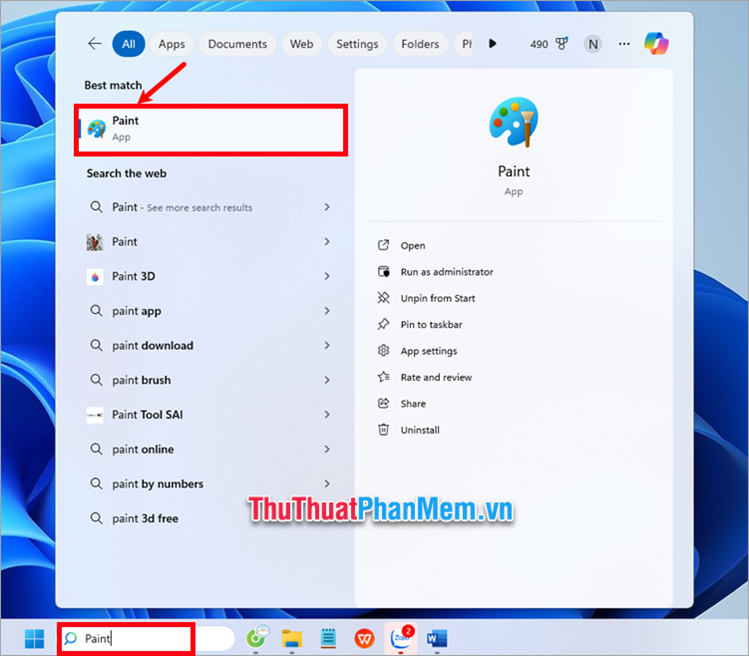
Task: Switch to the Folders filter tab
Action: 420,44
